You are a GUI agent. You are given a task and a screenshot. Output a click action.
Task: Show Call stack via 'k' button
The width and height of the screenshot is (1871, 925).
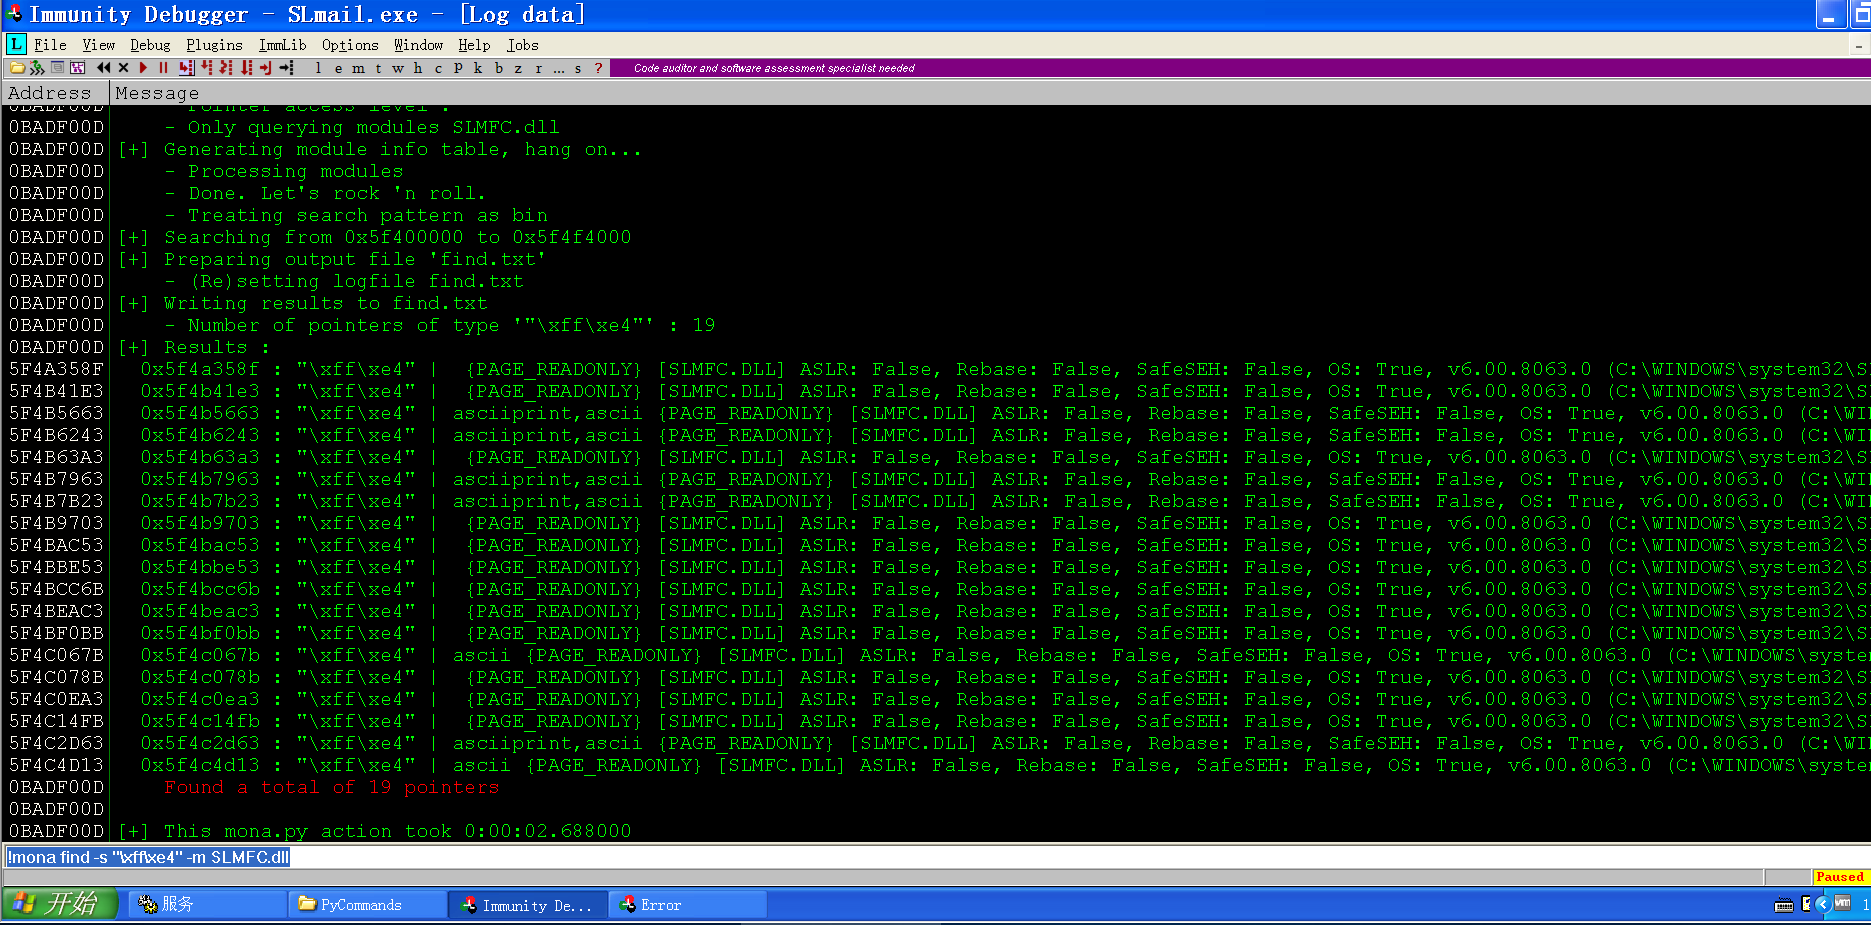tap(478, 68)
